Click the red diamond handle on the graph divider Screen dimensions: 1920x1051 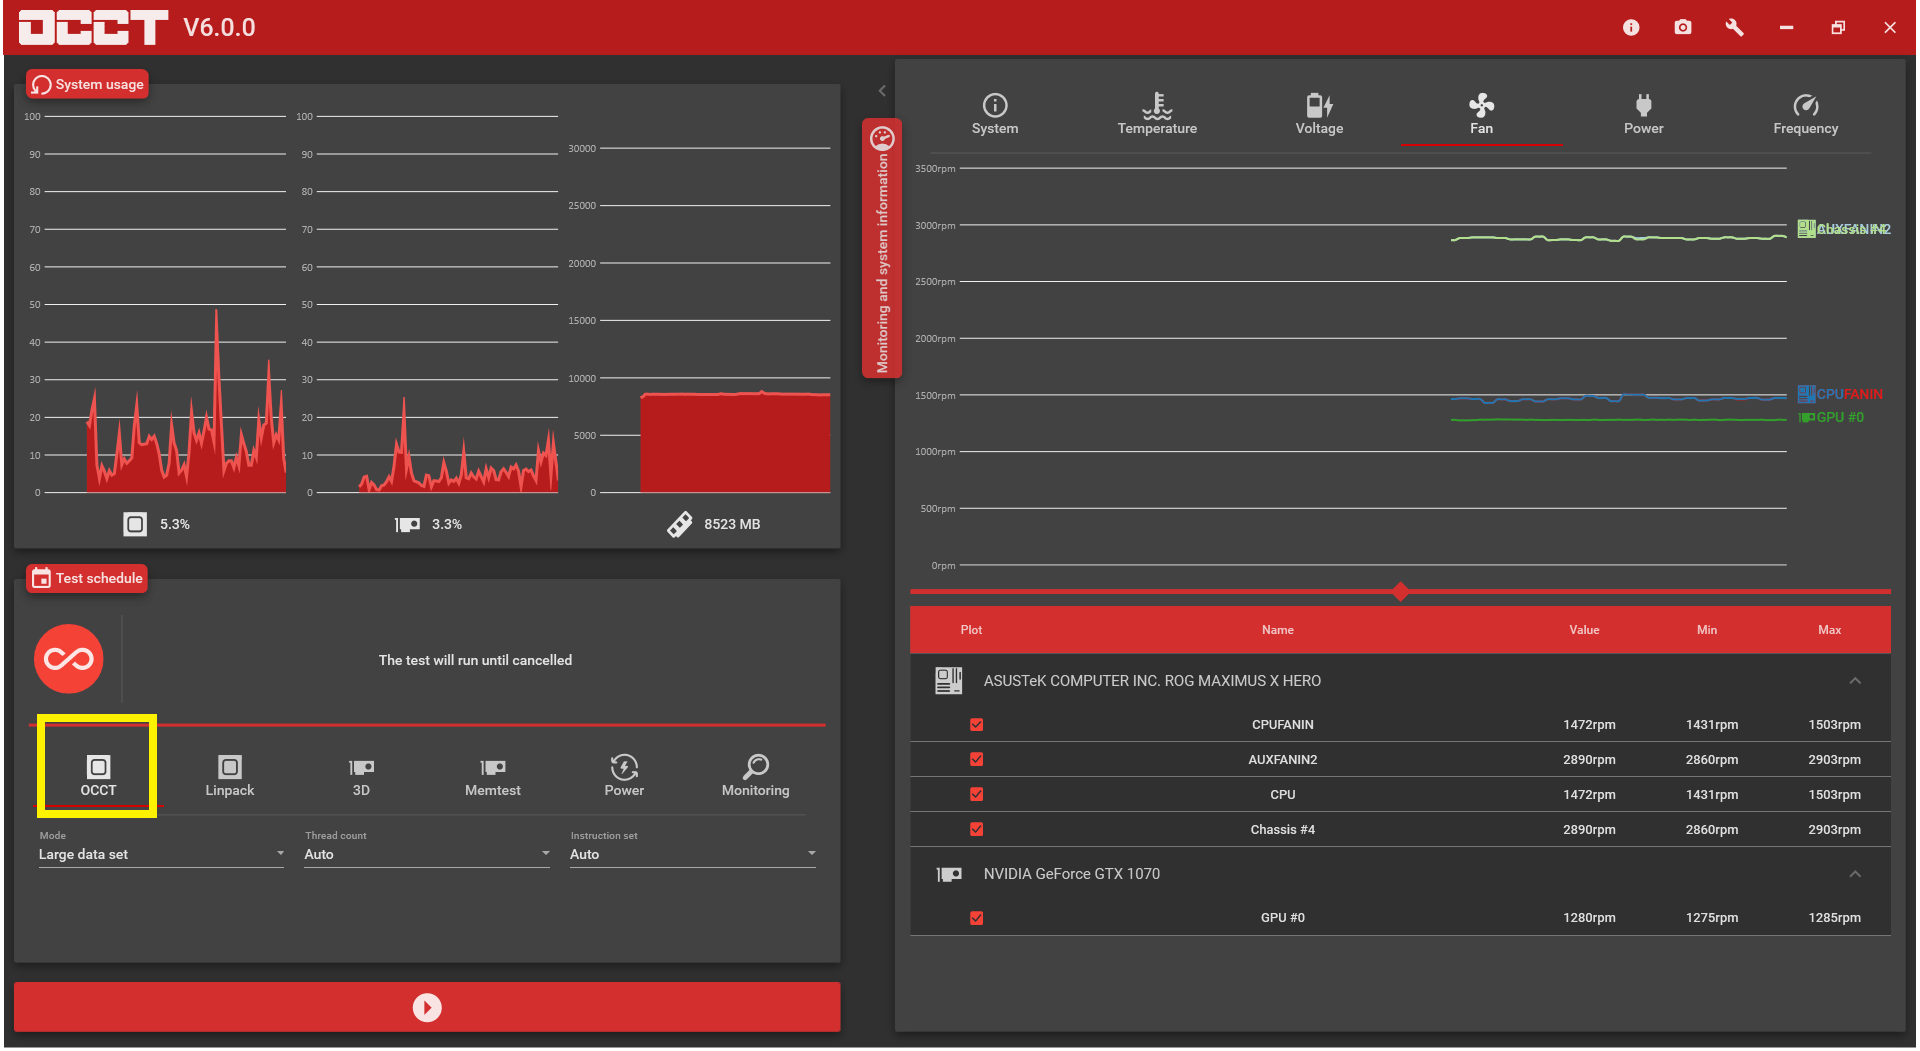(1400, 592)
